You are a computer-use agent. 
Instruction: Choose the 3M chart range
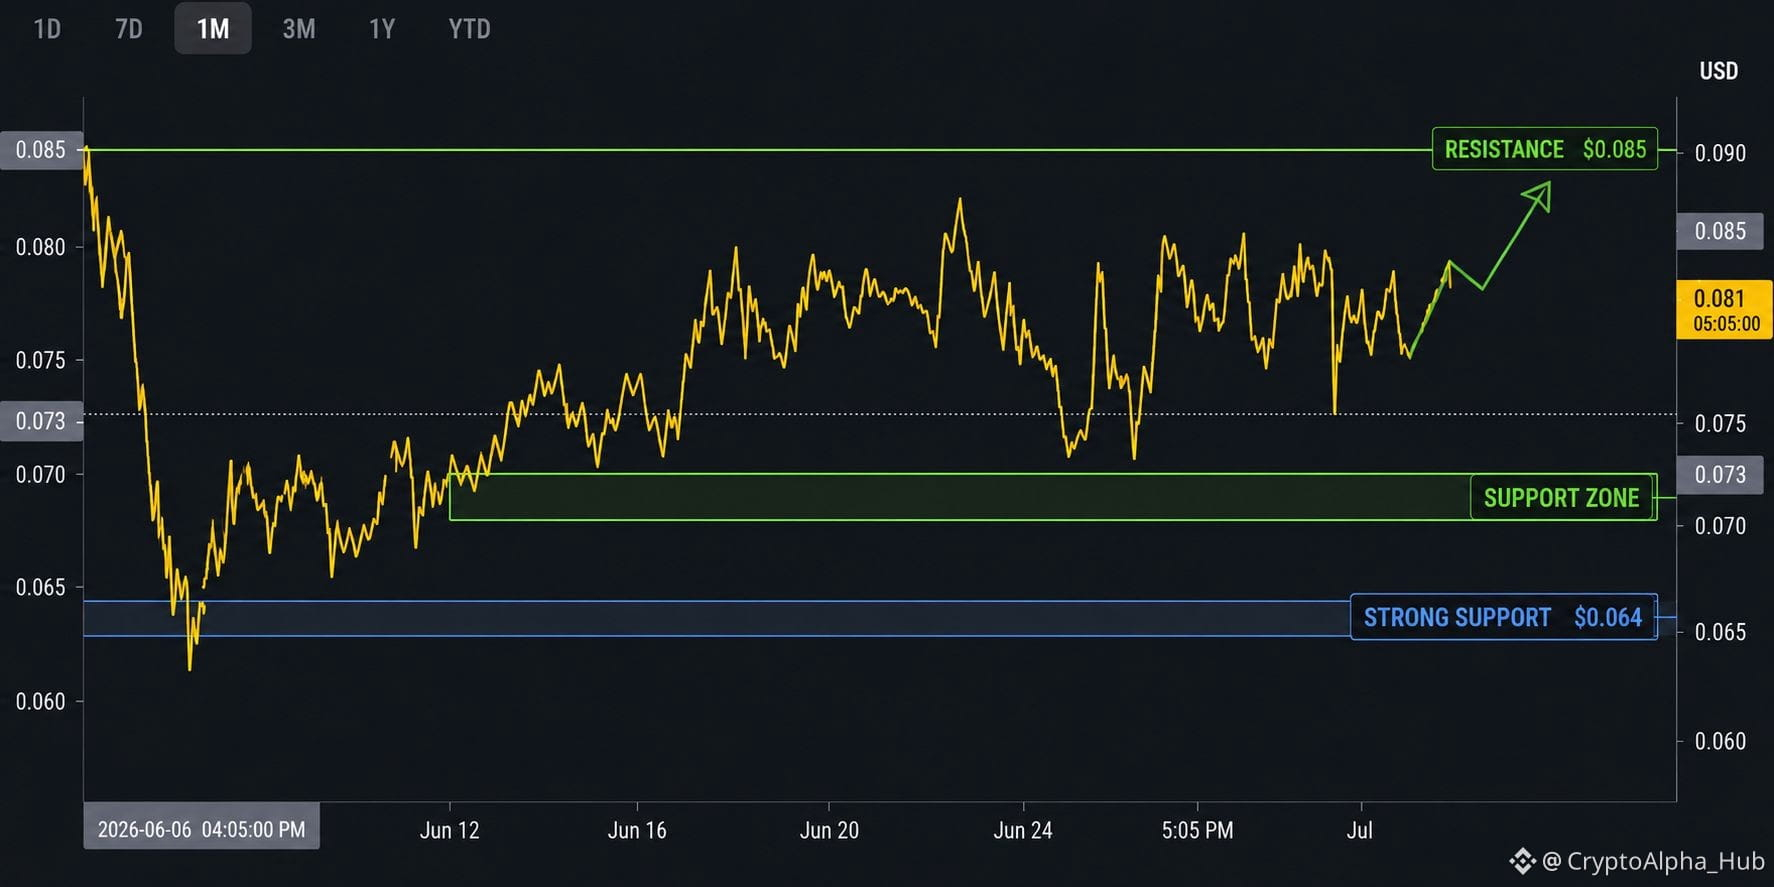tap(299, 29)
